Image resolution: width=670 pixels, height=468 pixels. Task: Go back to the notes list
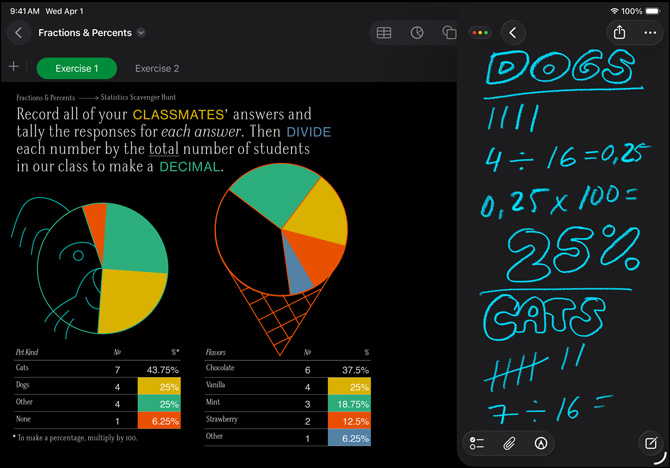[x=513, y=33]
